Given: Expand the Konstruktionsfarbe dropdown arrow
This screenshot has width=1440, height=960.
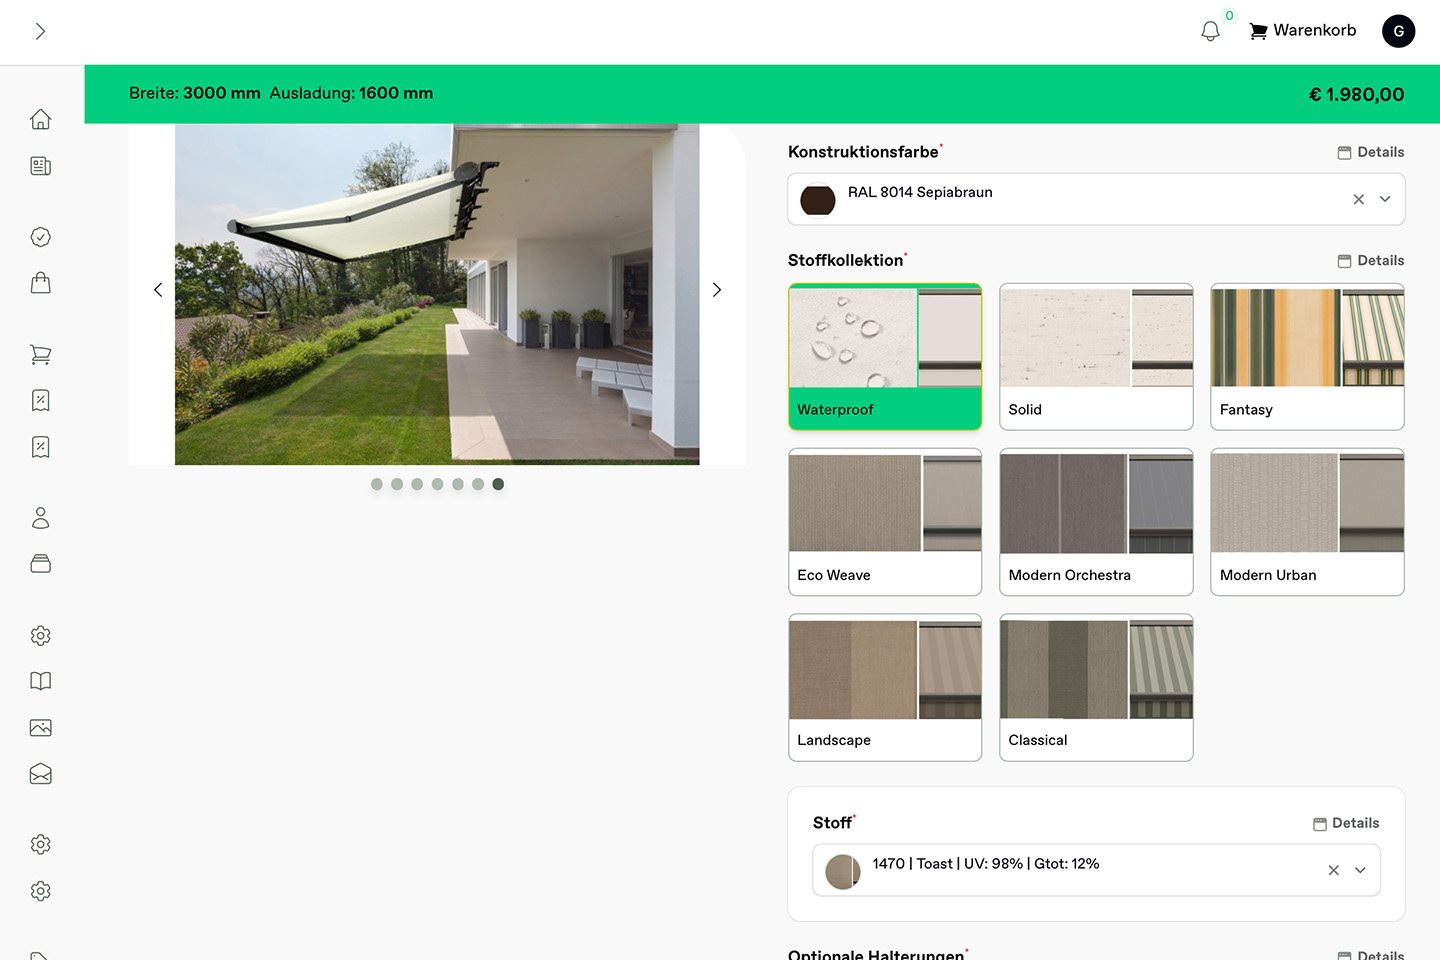Looking at the screenshot, I should pos(1385,199).
